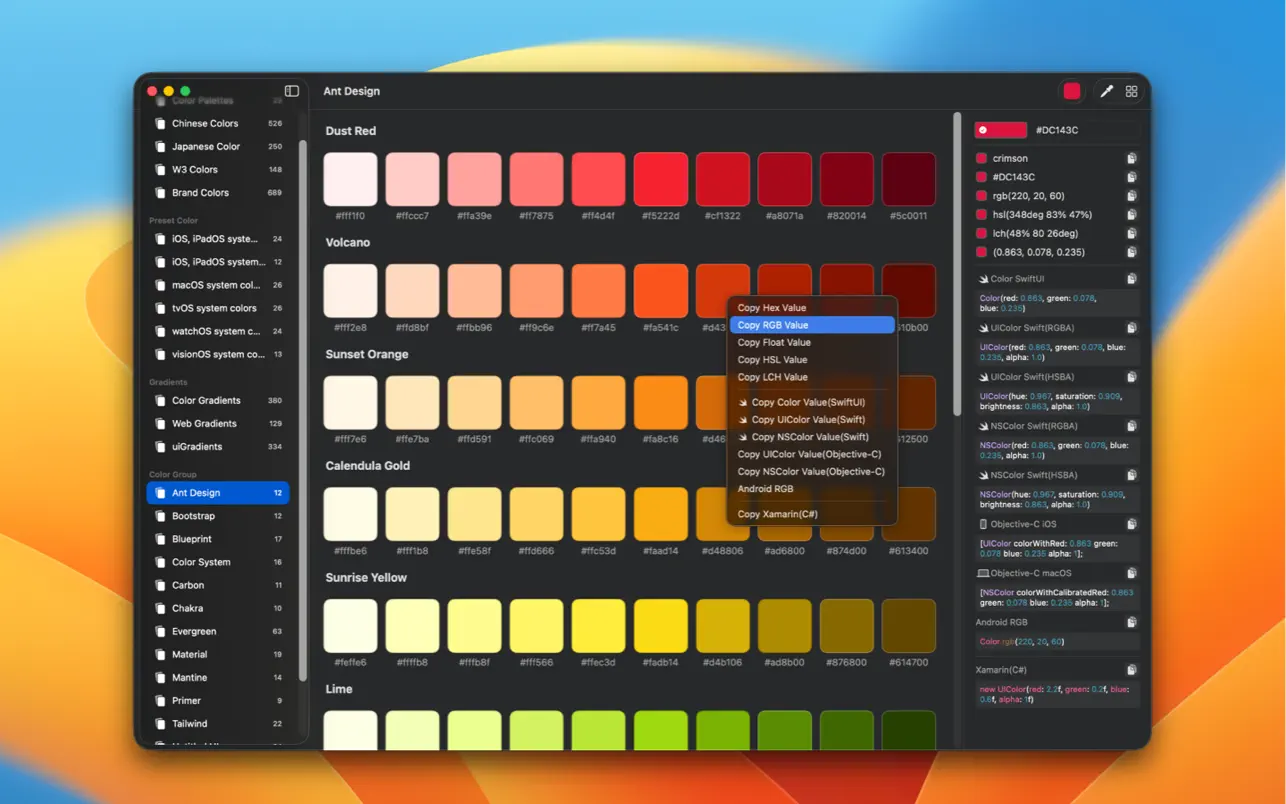Image resolution: width=1286 pixels, height=804 pixels.
Task: Copy the crimson value using its clipboard icon
Action: coord(1131,158)
